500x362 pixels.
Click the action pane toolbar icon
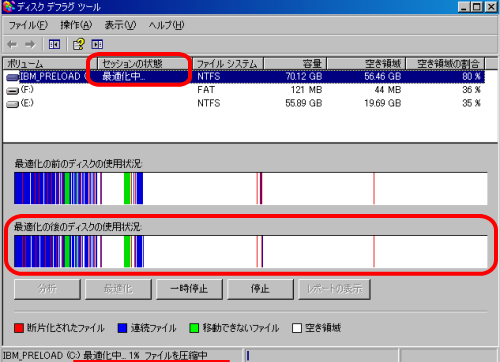[97, 44]
